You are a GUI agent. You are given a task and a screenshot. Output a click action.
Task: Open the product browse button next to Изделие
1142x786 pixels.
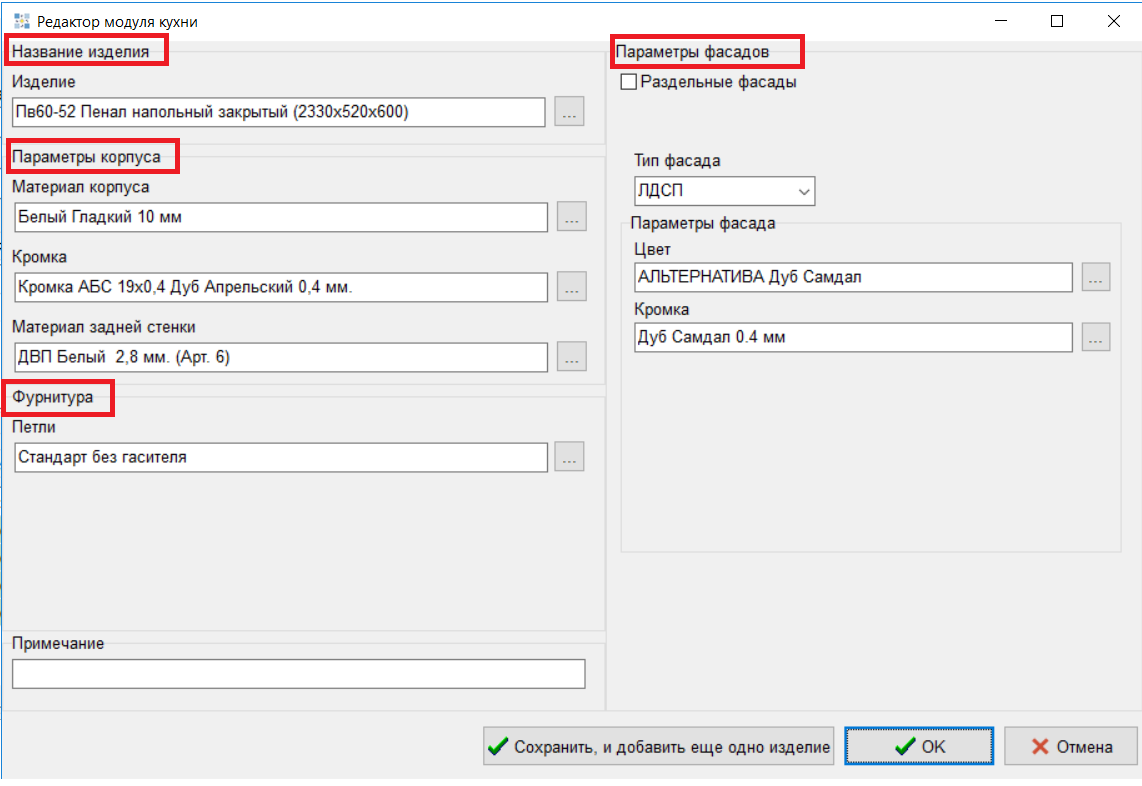pyautogui.click(x=569, y=113)
